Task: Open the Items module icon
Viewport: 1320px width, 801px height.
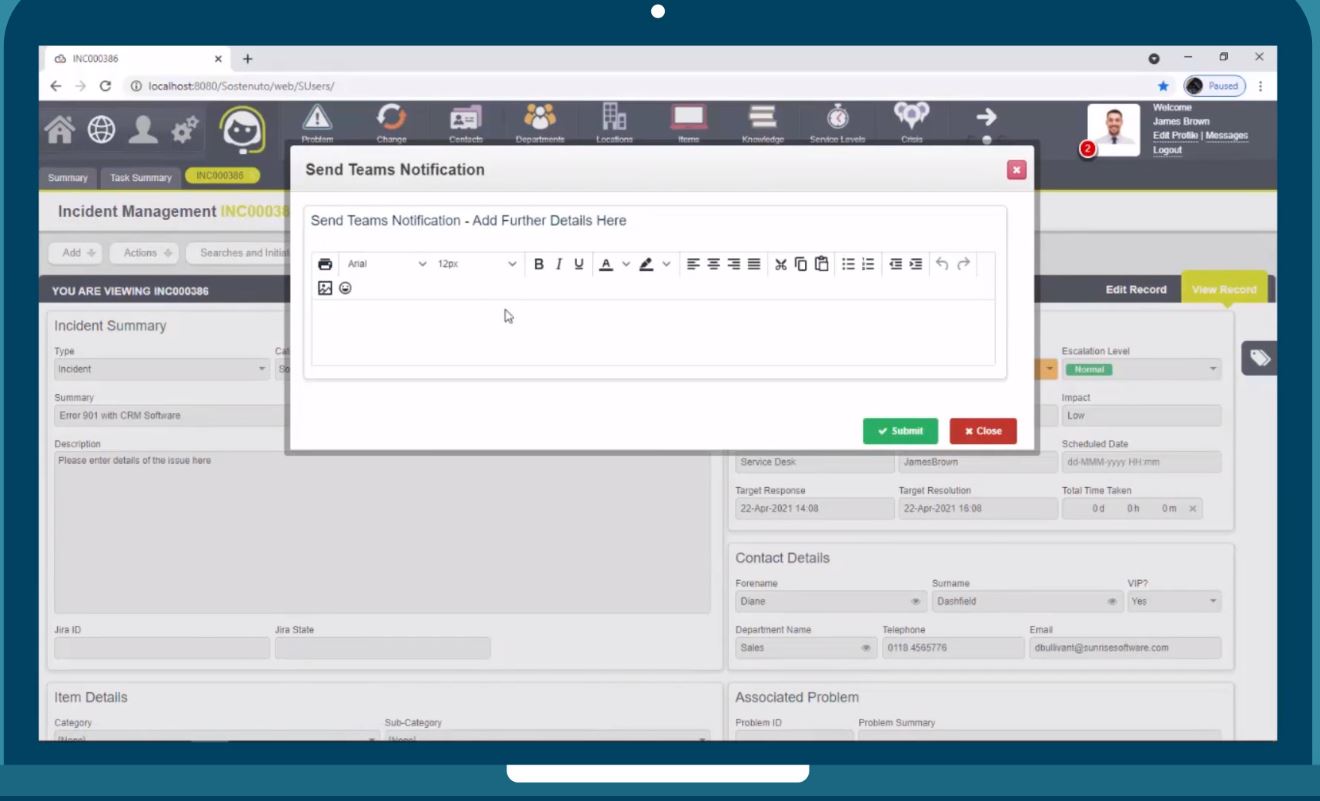Action: pyautogui.click(x=688, y=124)
